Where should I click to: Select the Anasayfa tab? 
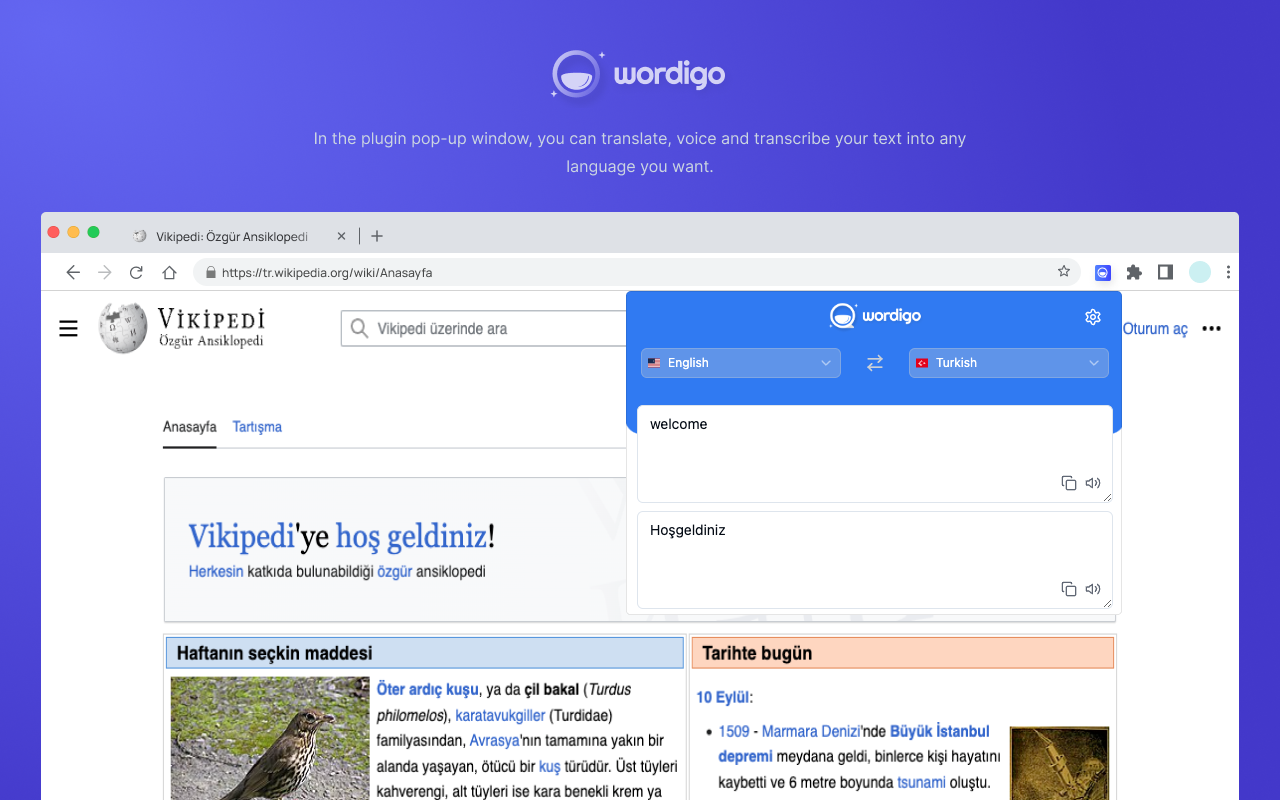(x=190, y=427)
